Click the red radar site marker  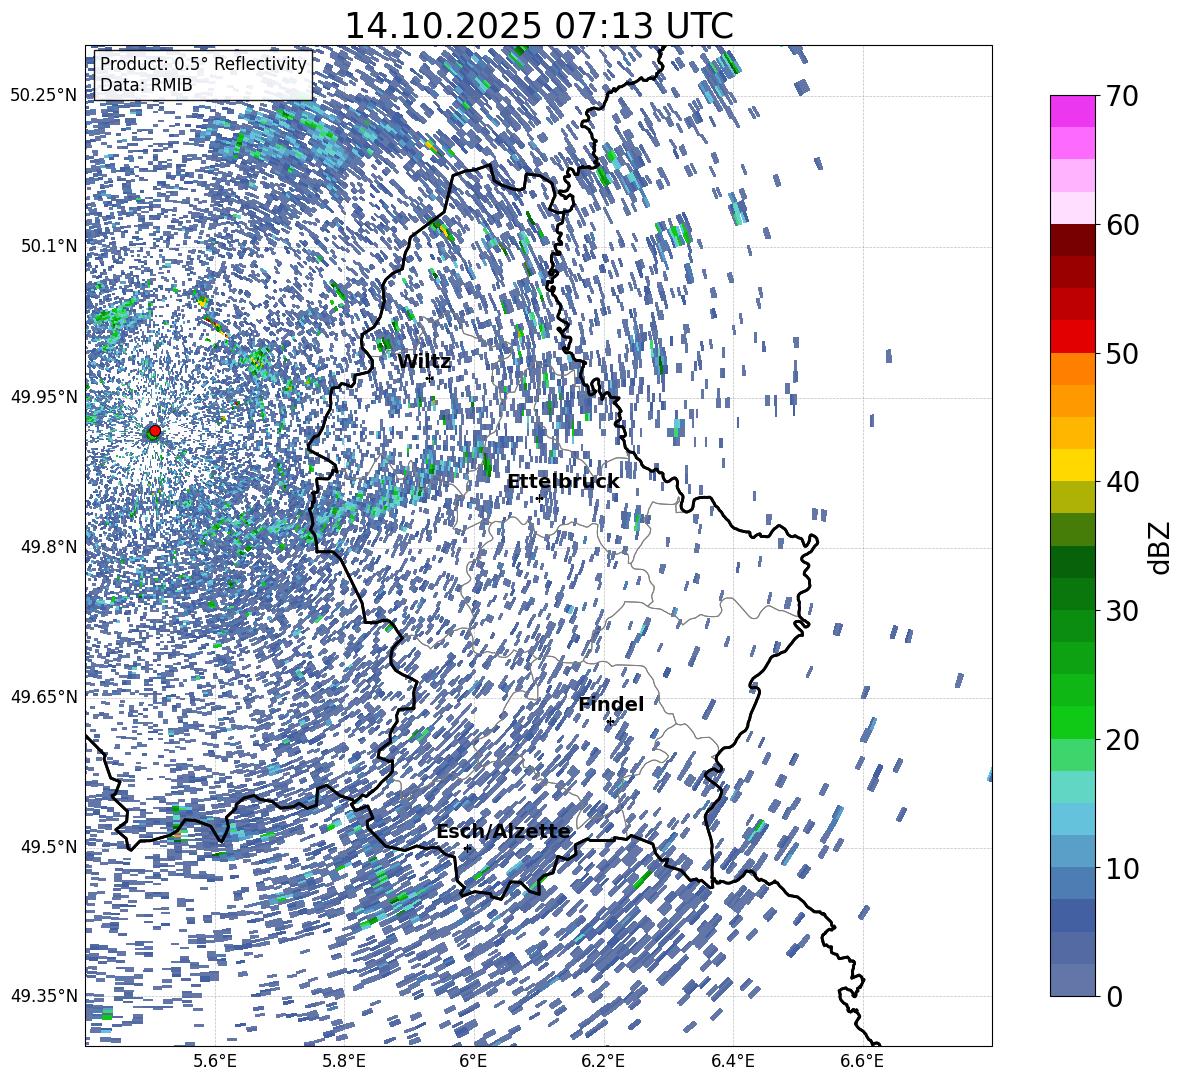coord(154,431)
